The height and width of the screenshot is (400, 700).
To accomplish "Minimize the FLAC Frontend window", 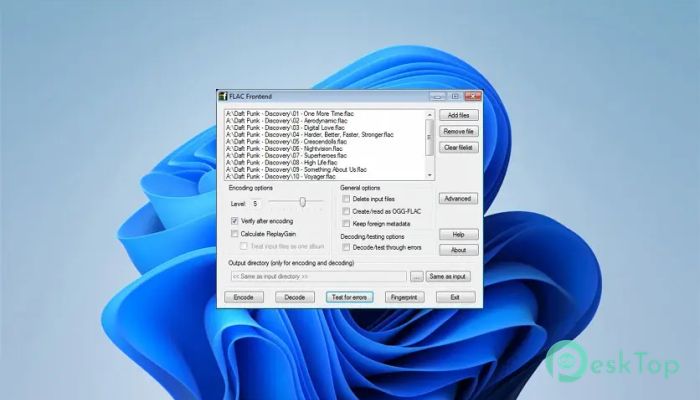I will (x=438, y=96).
